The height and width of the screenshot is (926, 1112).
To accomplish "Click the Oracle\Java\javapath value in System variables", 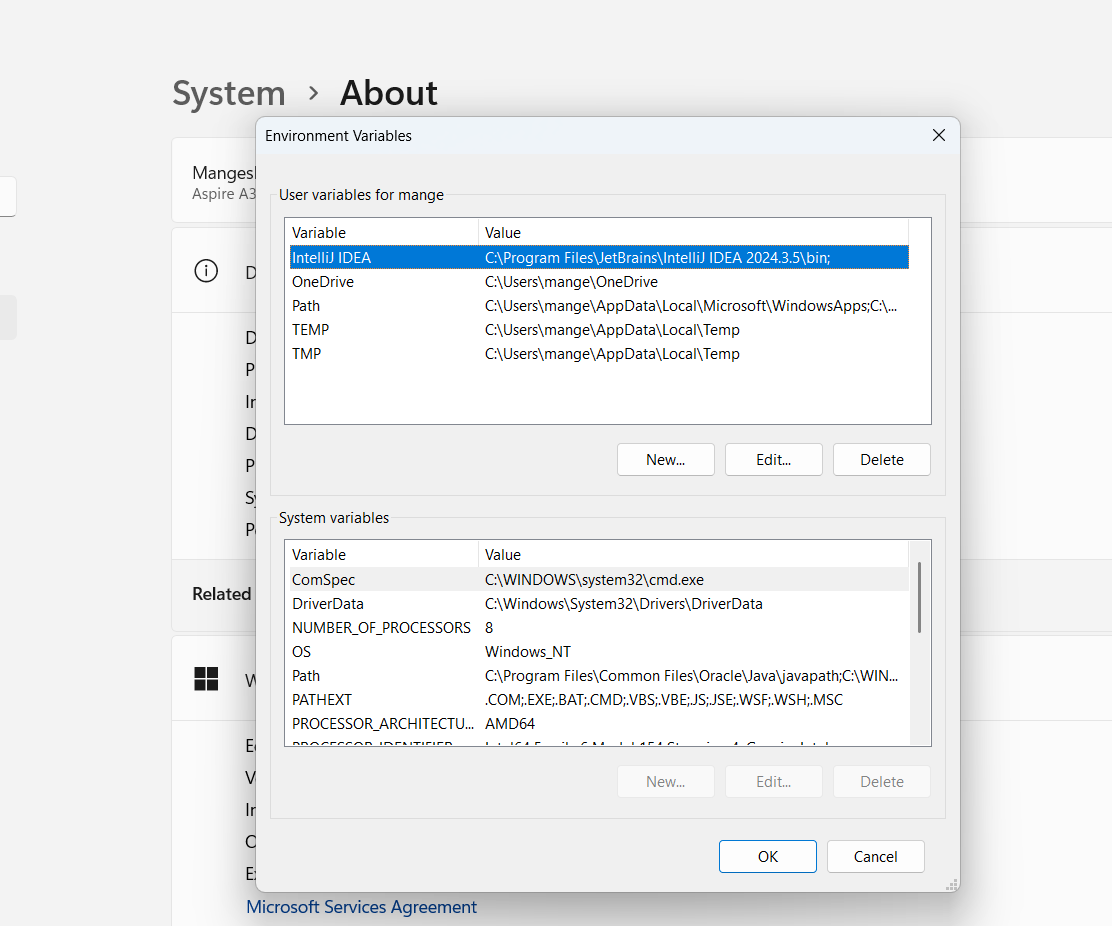I will click(x=691, y=676).
